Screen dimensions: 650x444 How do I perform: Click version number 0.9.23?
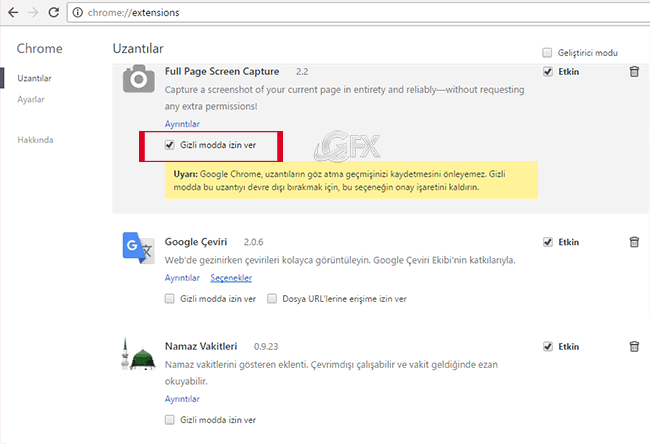[x=266, y=347]
